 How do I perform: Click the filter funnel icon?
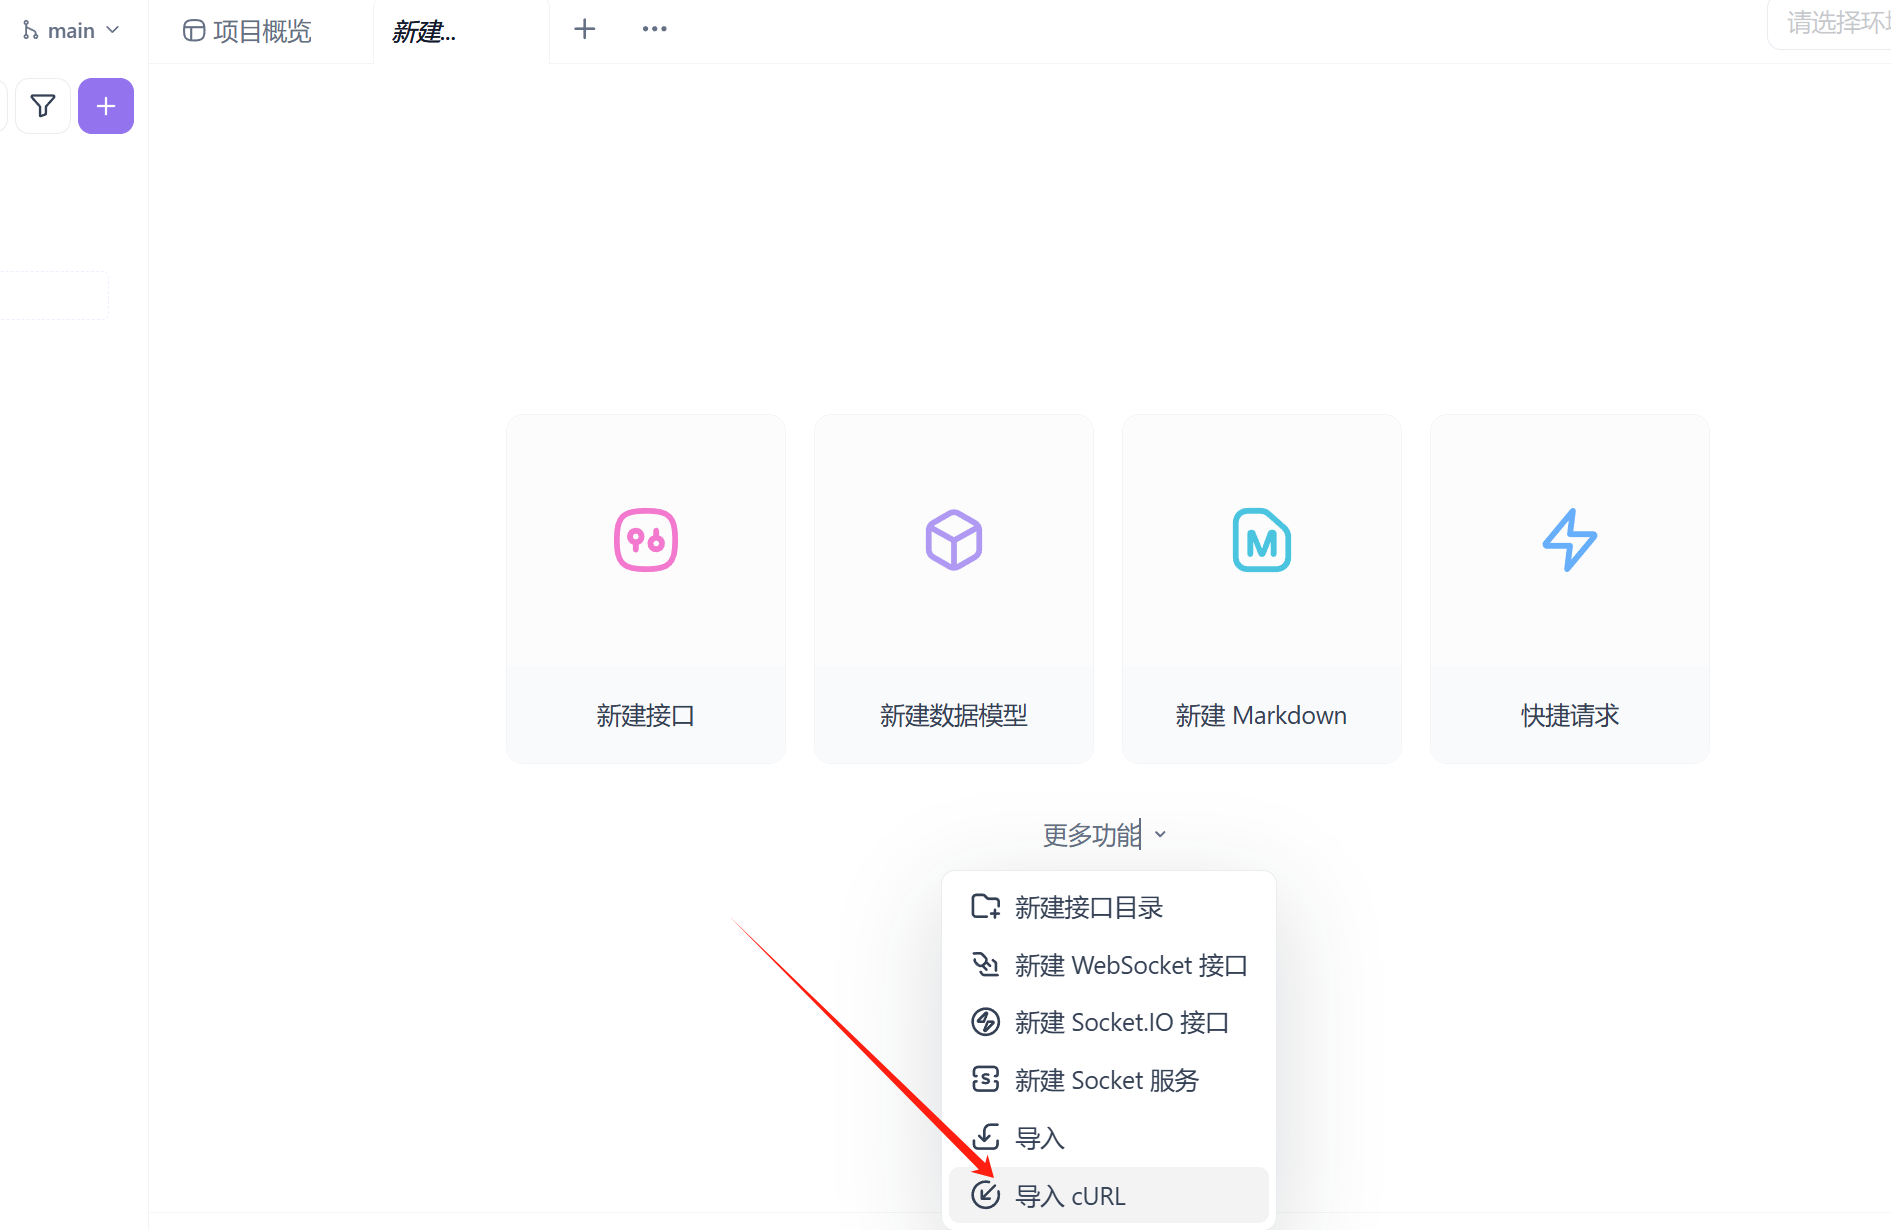pyautogui.click(x=43, y=106)
